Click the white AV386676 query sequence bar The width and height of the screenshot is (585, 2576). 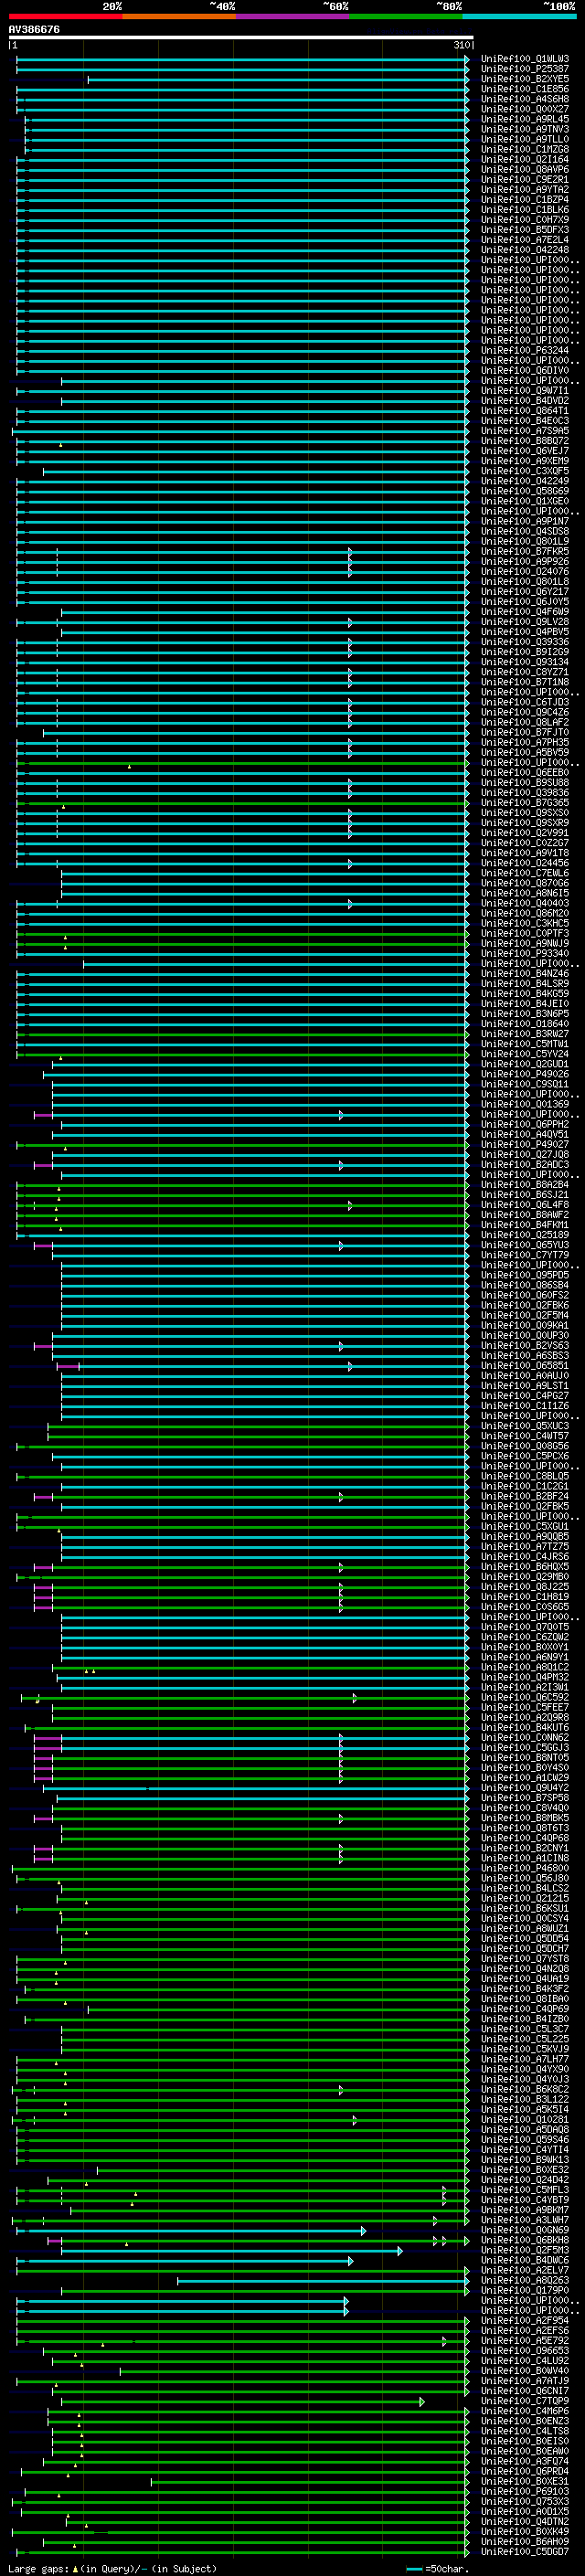[x=240, y=37]
